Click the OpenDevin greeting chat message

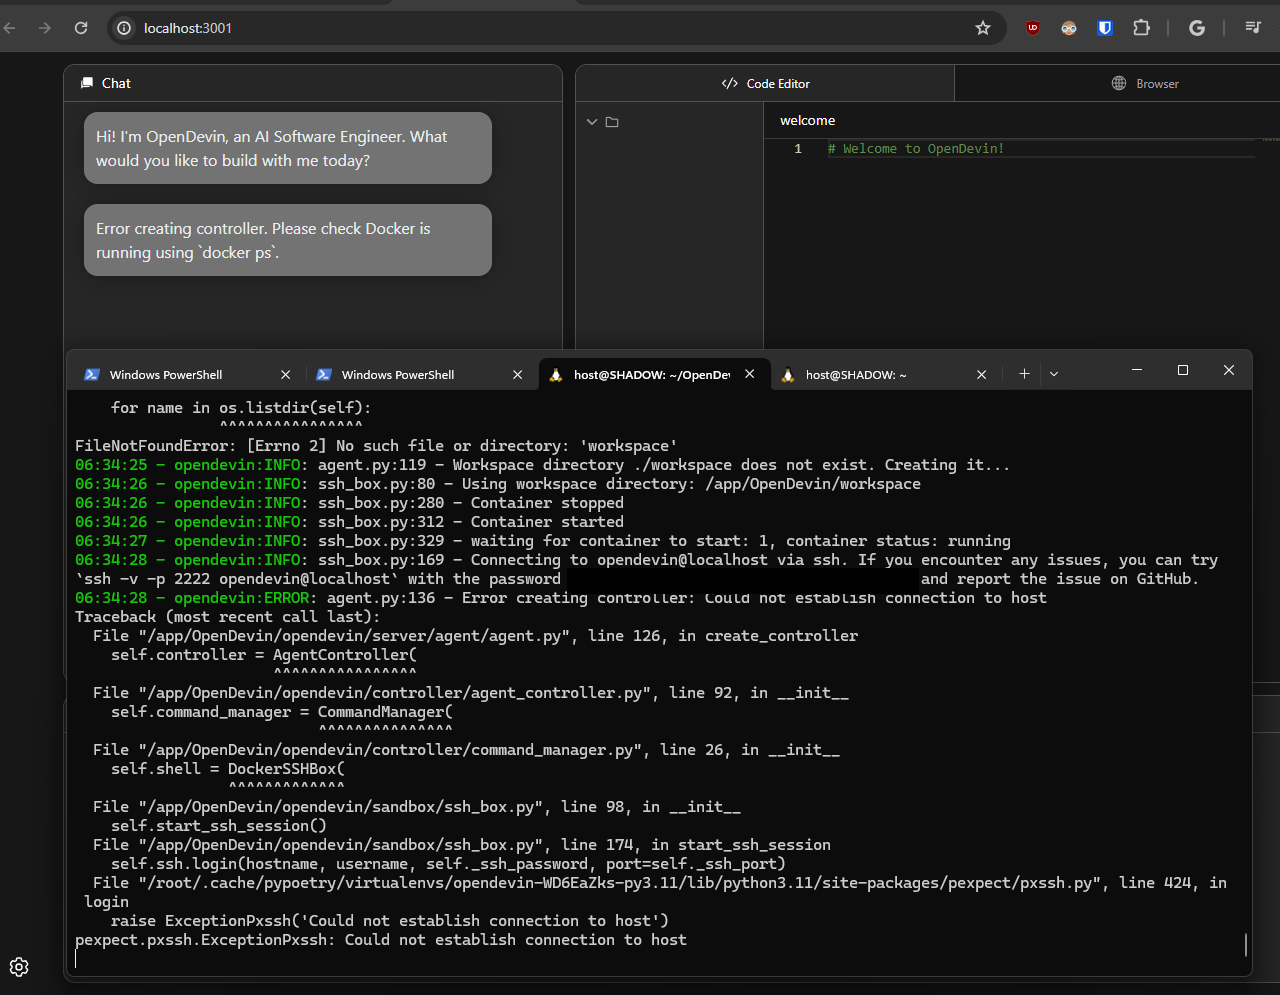(288, 148)
